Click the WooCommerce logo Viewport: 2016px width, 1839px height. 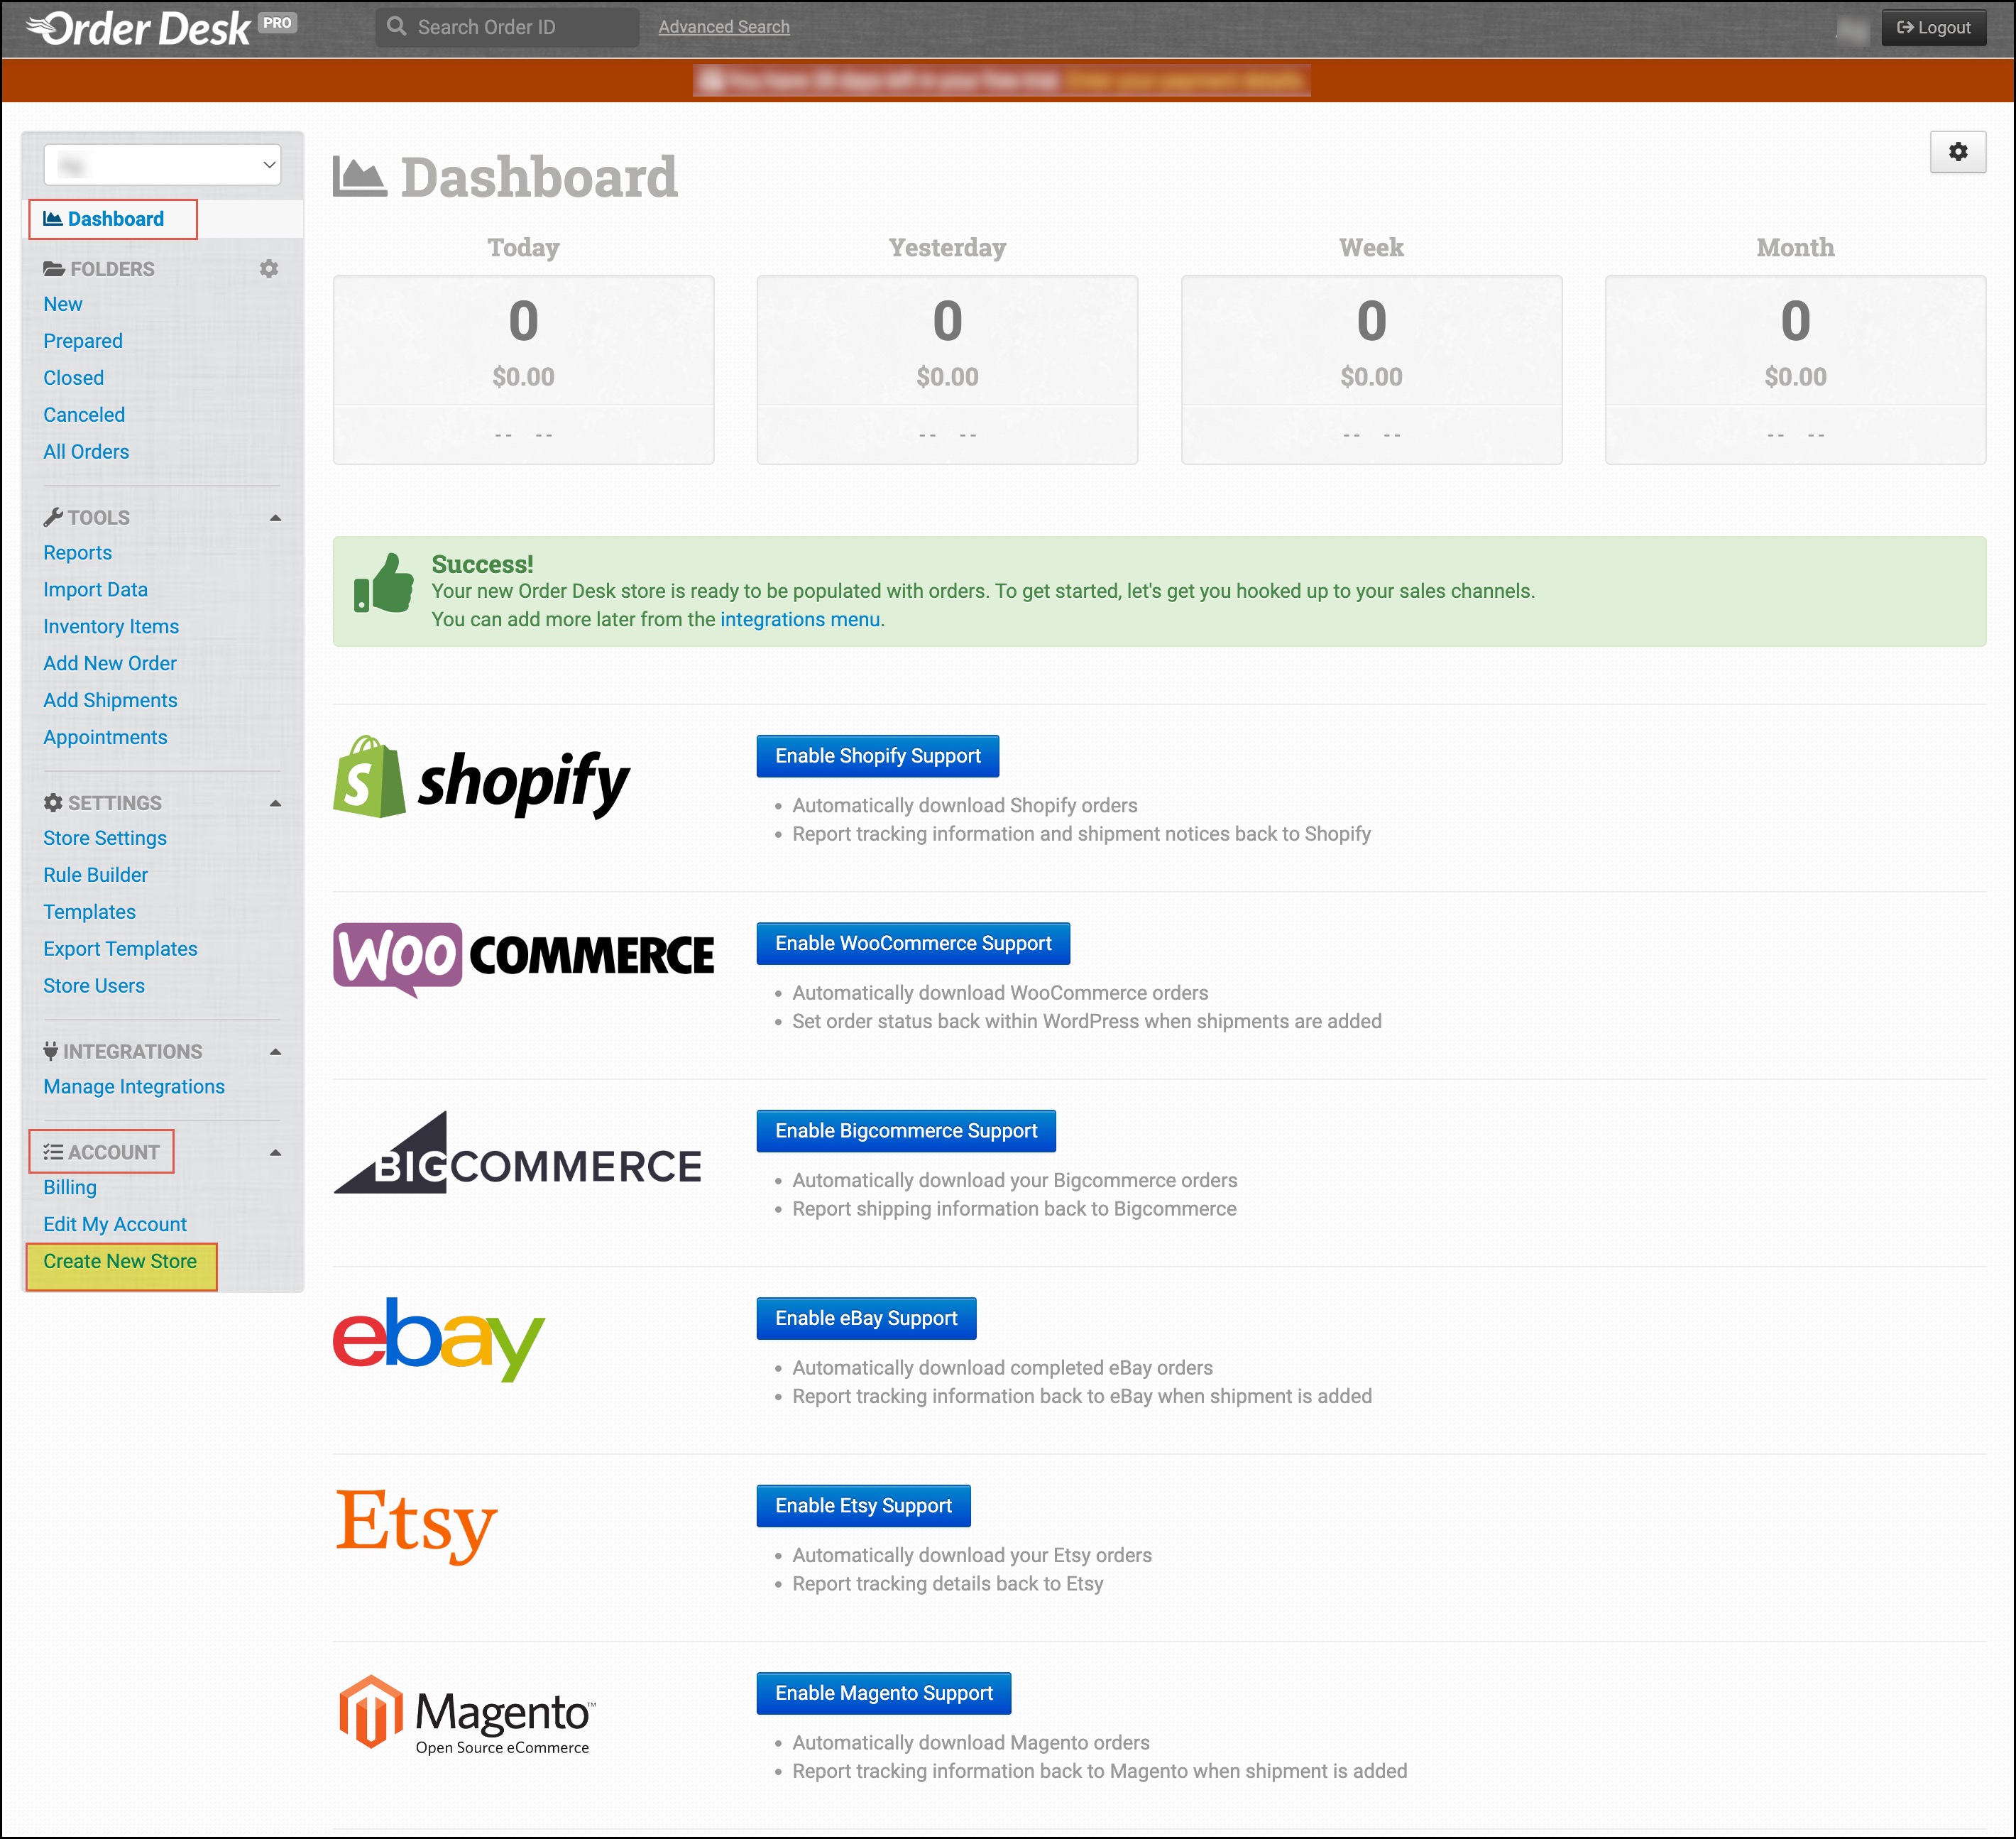tap(523, 957)
